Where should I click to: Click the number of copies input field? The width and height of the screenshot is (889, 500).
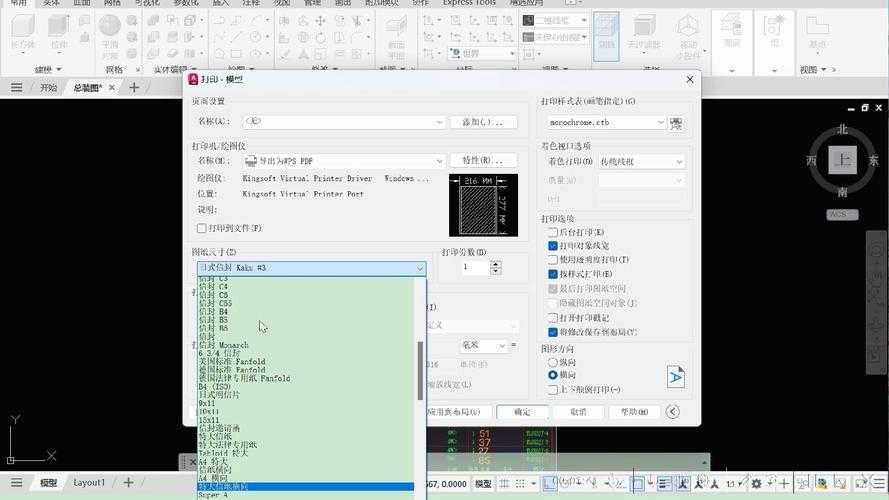click(473, 267)
